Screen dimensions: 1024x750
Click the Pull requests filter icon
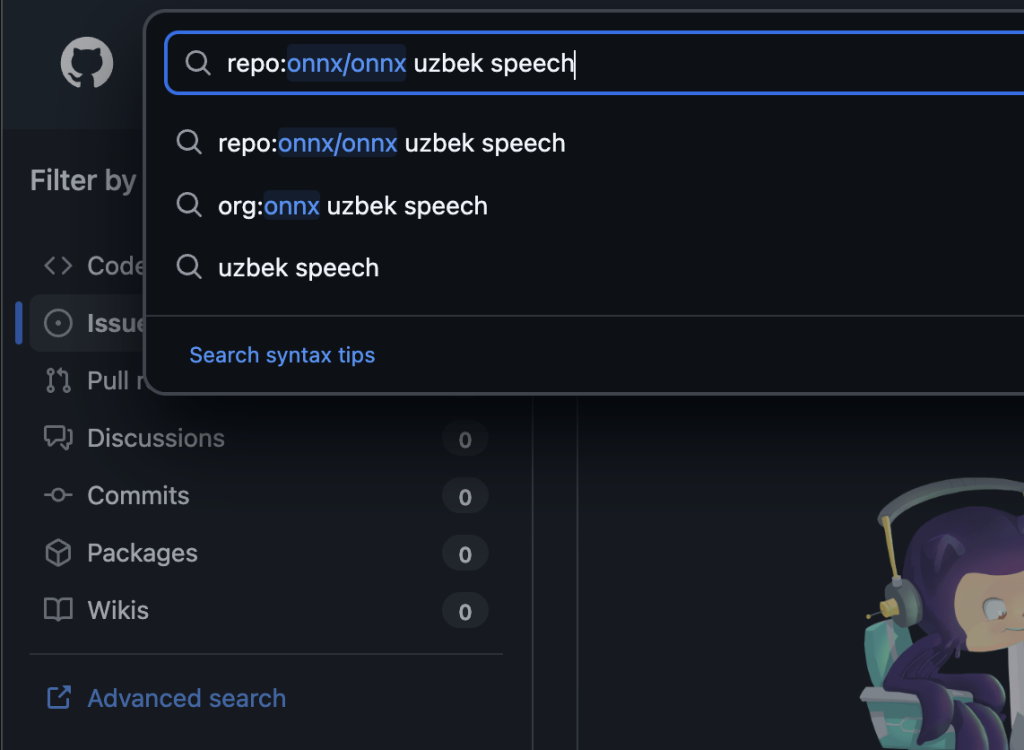[x=58, y=381]
